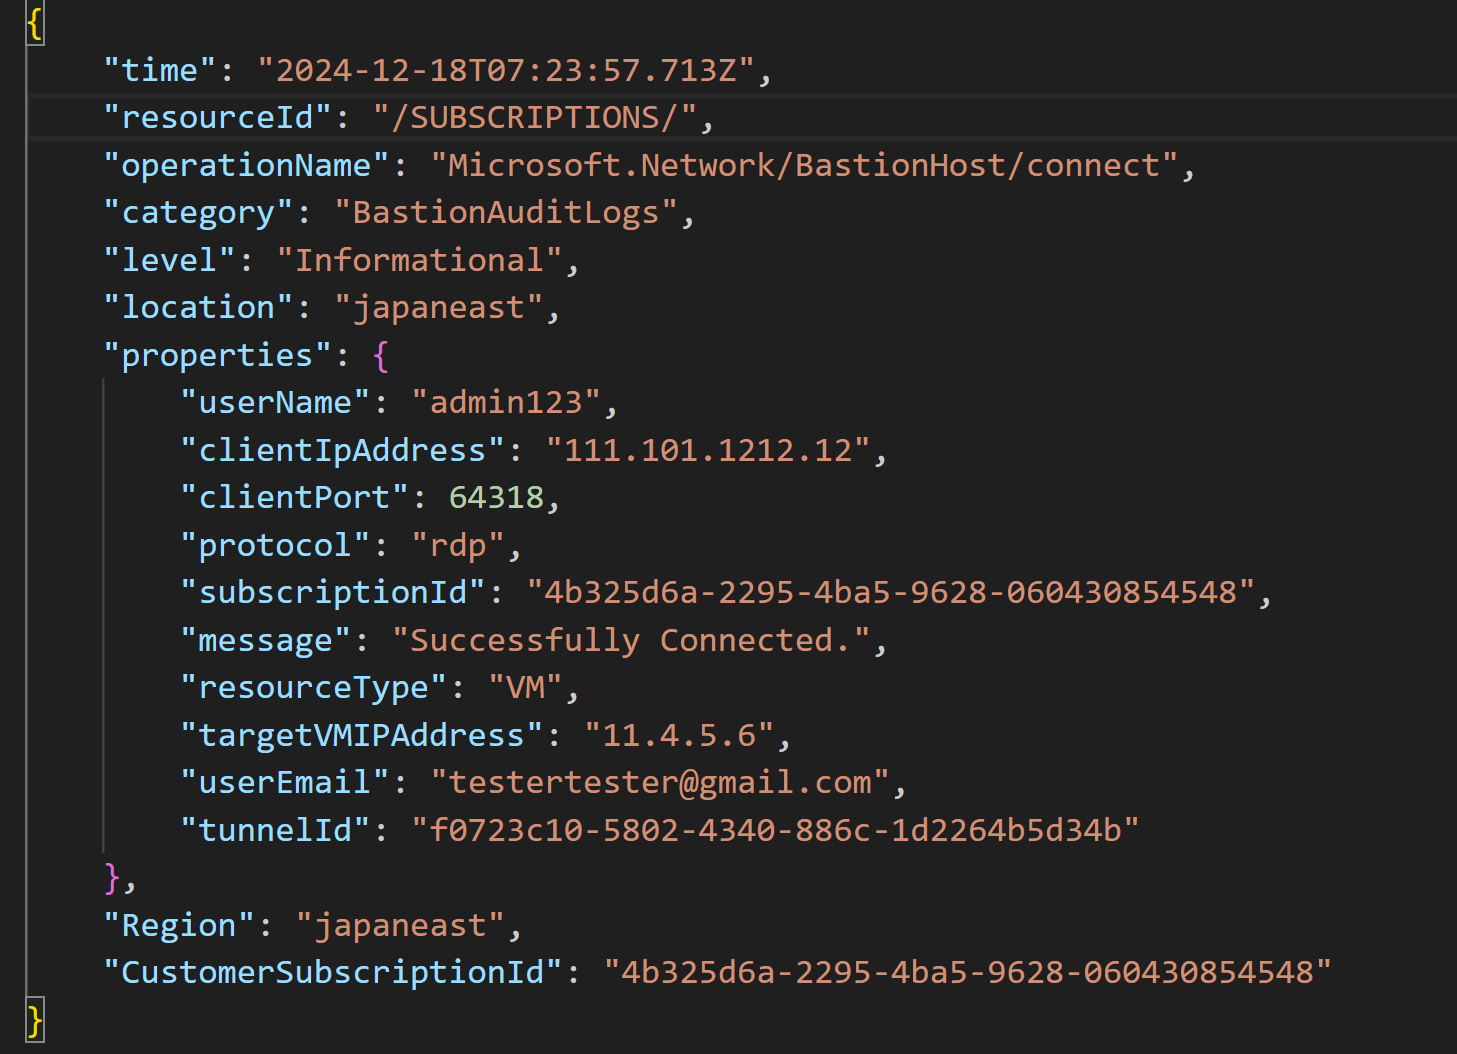Click the "time" key
This screenshot has width=1457, height=1054.
[160, 70]
